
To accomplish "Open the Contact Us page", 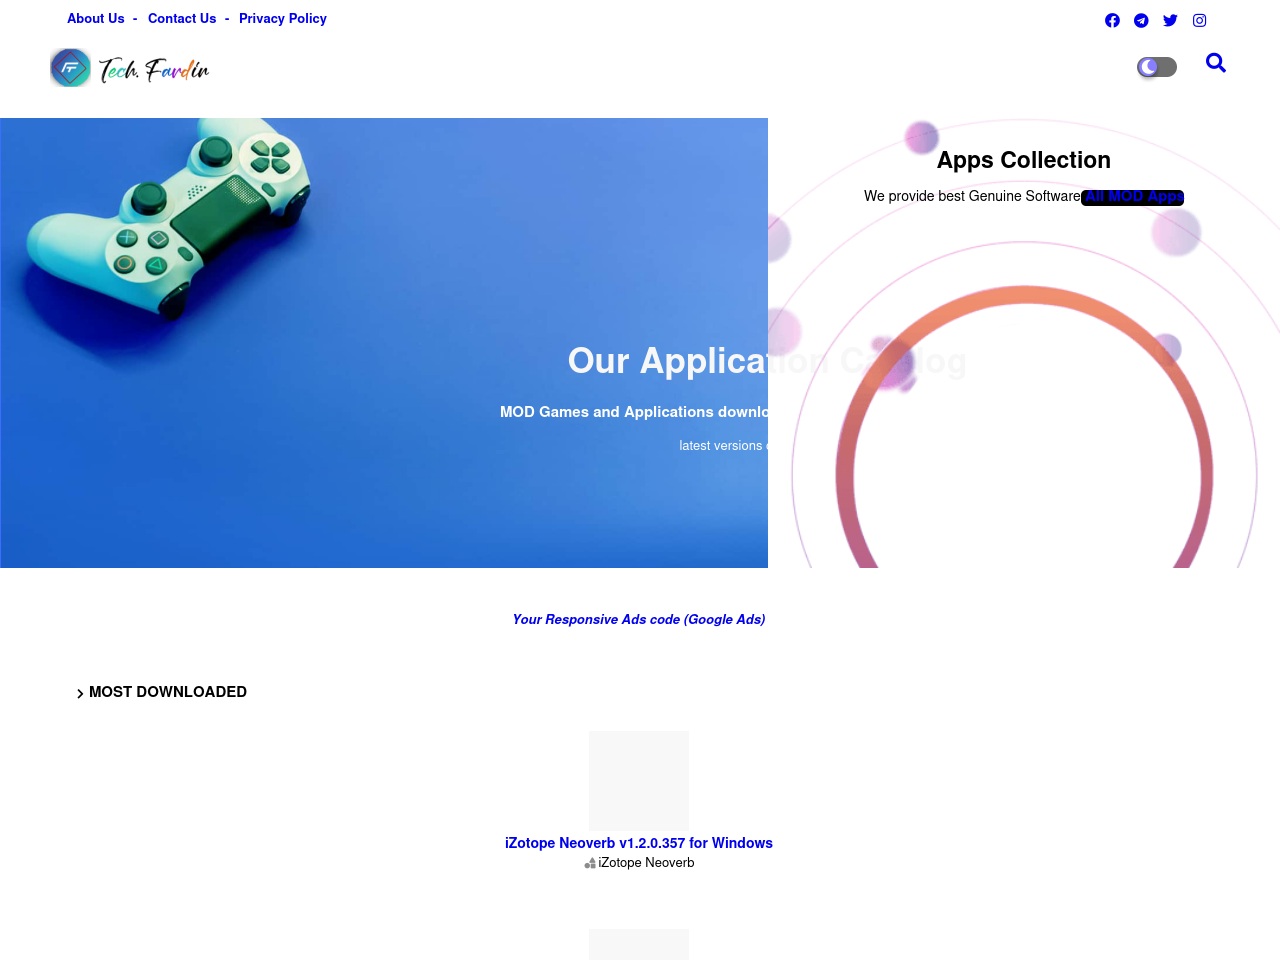I will pyautogui.click(x=182, y=18).
